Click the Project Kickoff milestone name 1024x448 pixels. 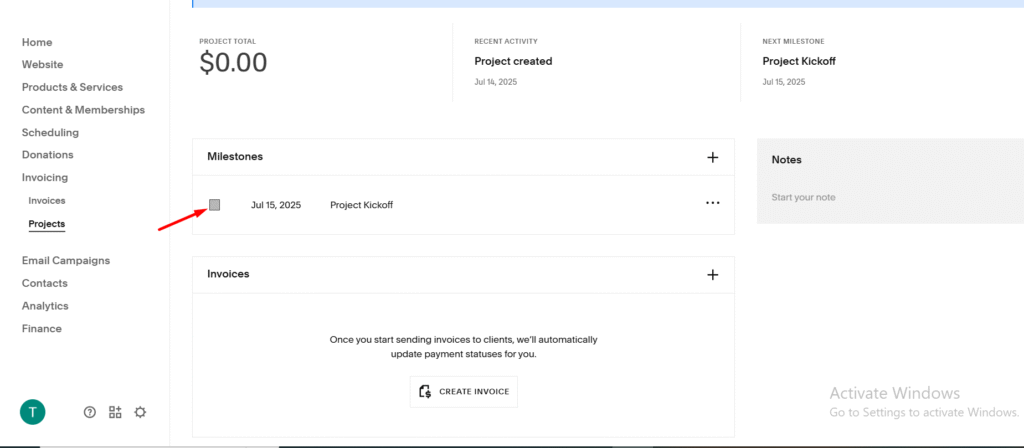[361, 205]
